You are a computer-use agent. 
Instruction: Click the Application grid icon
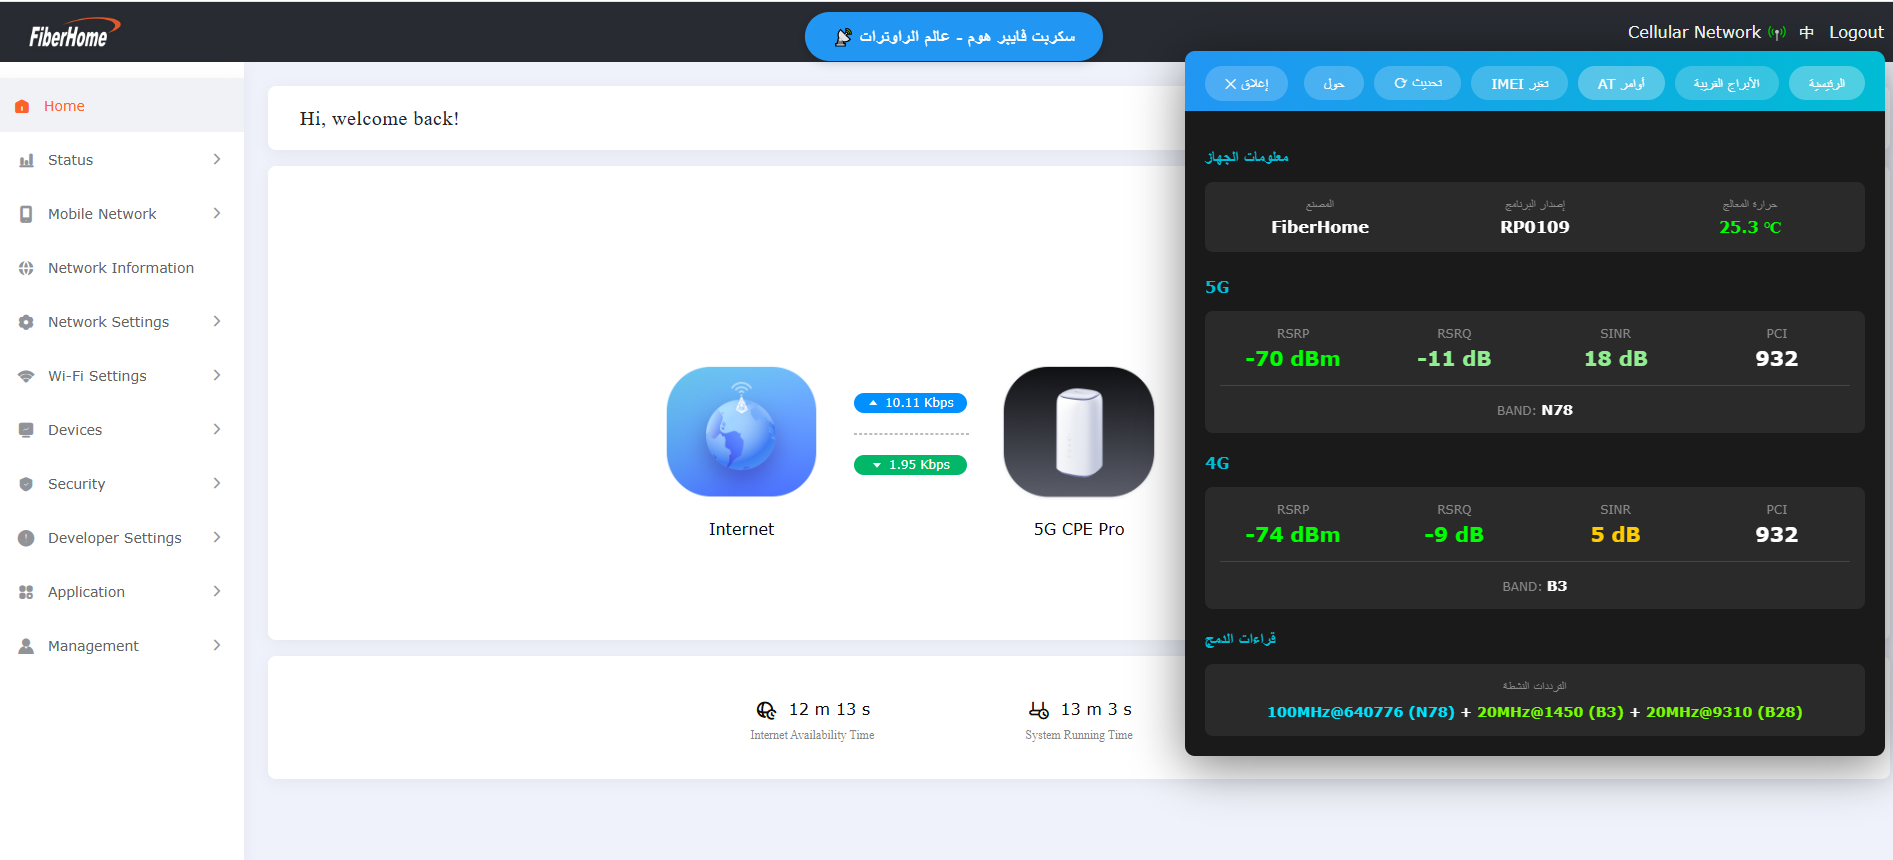pyautogui.click(x=26, y=592)
